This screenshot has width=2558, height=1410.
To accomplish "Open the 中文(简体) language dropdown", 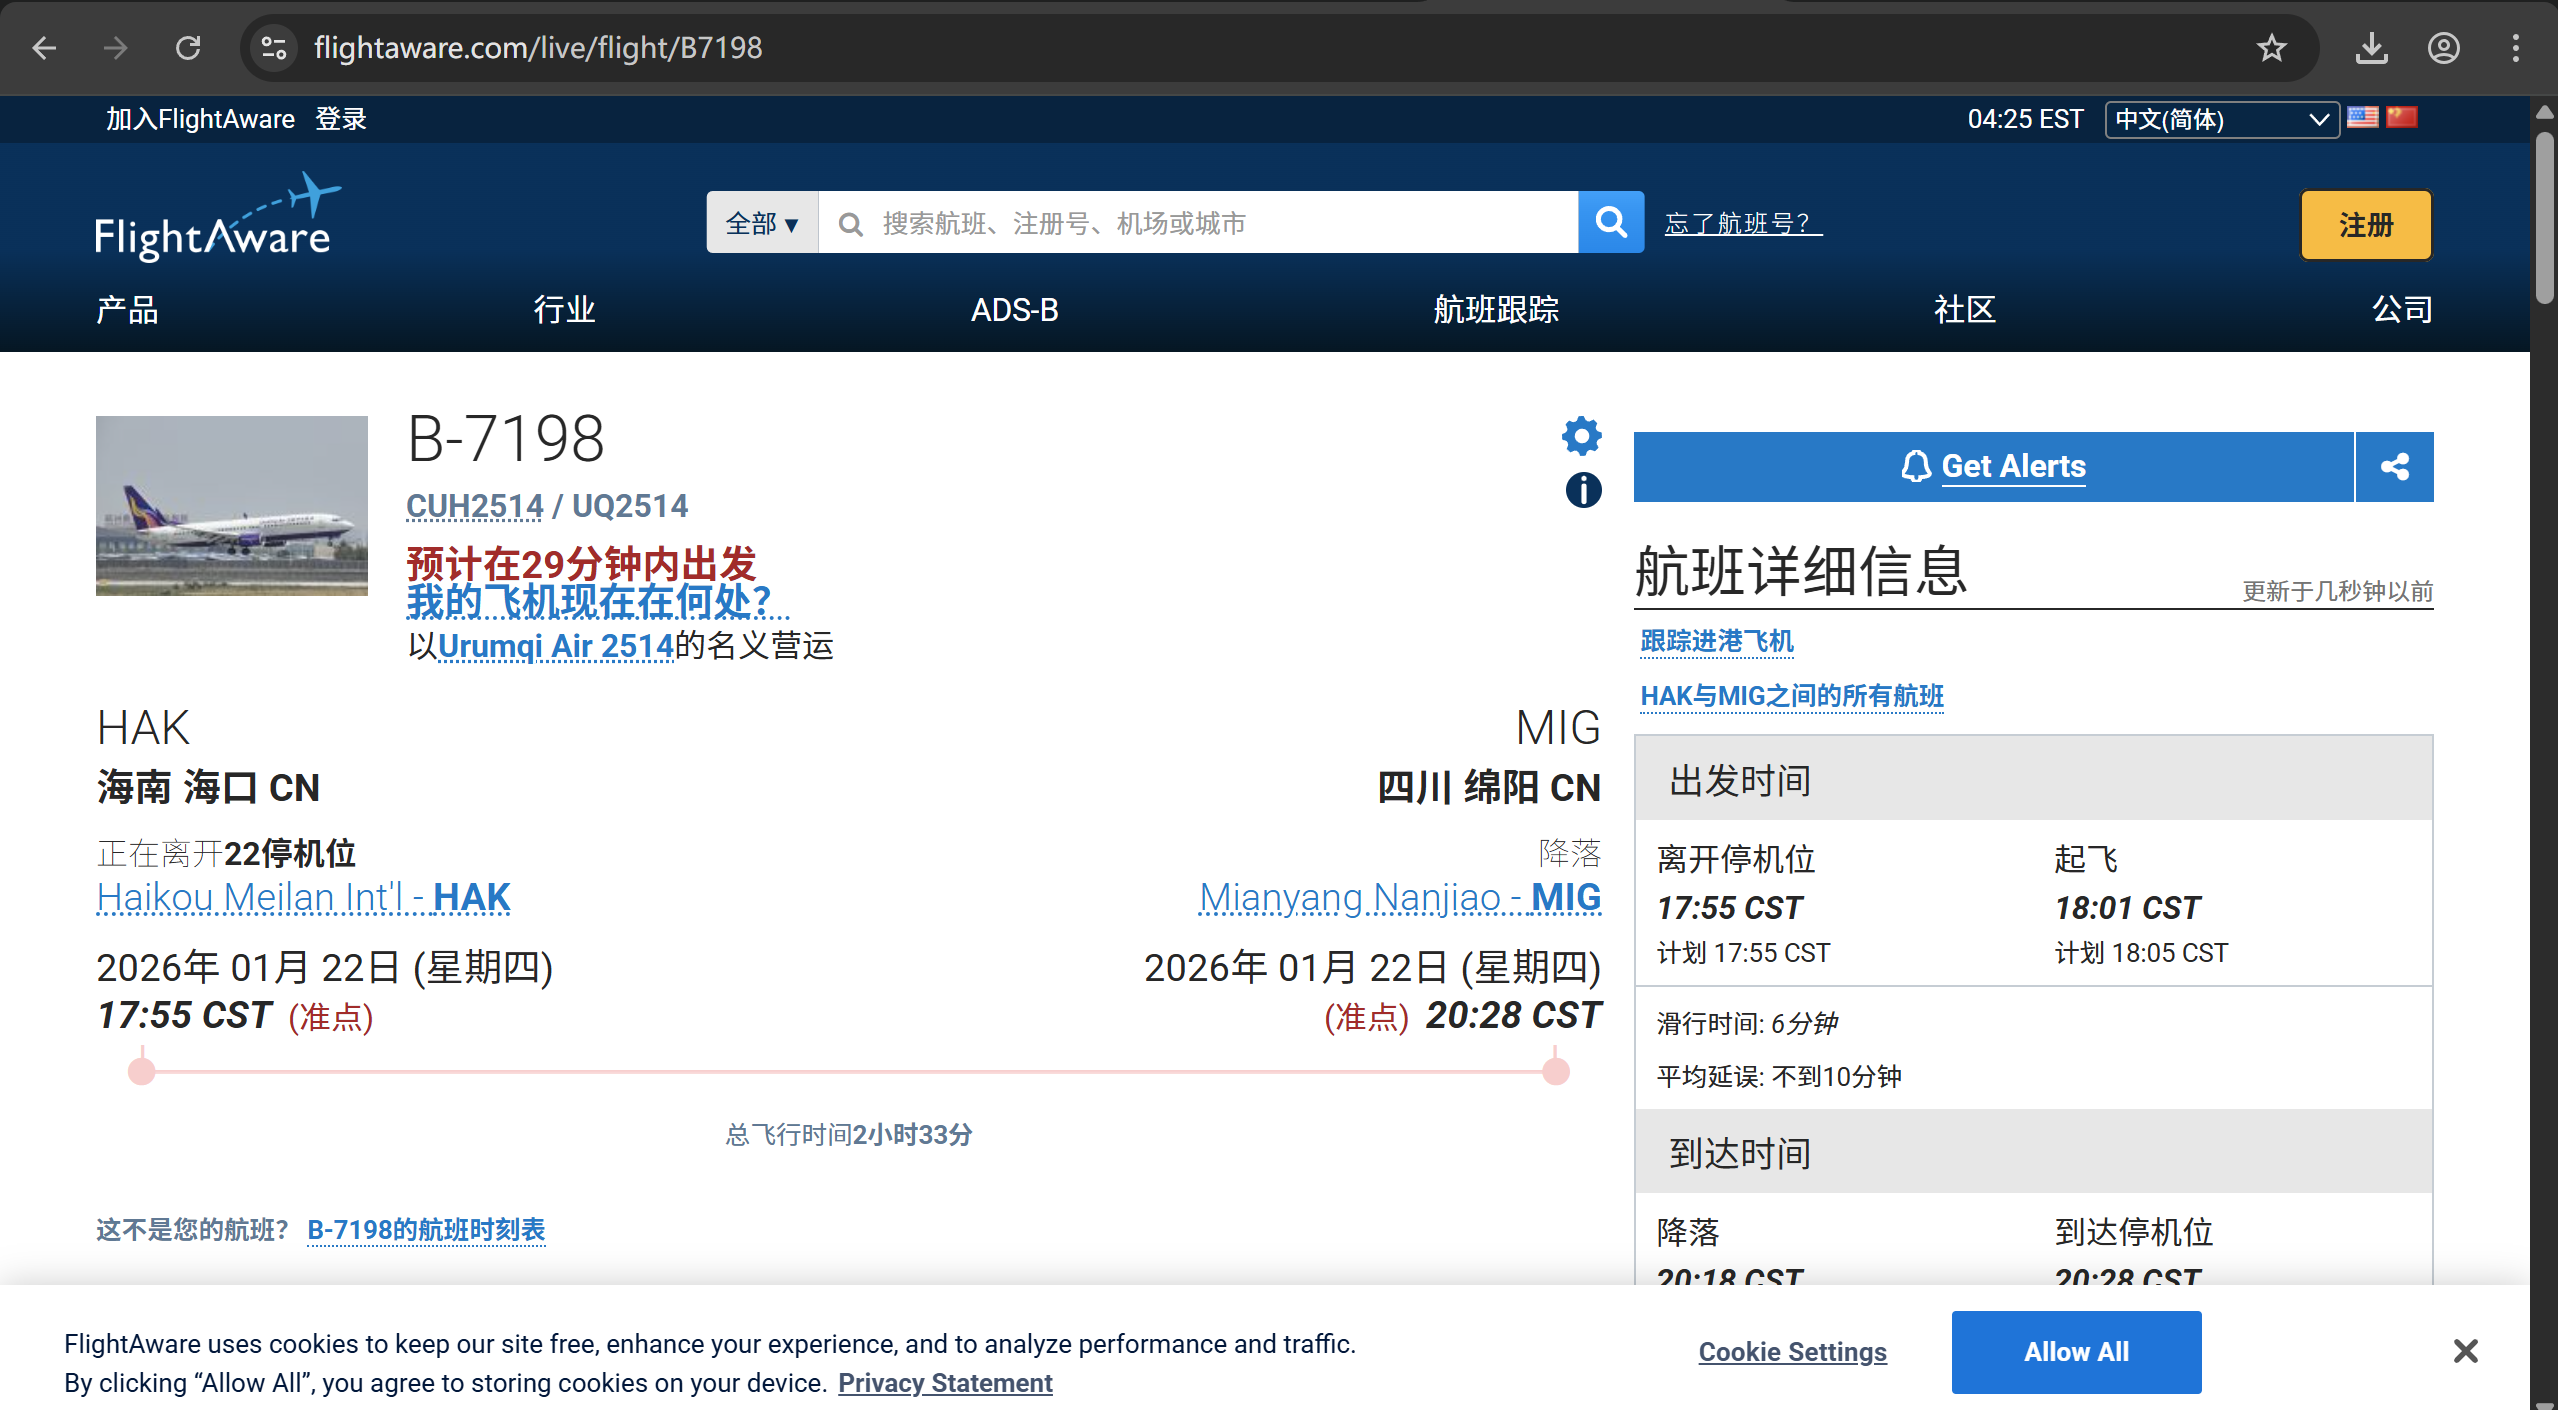I will click(2222, 120).
